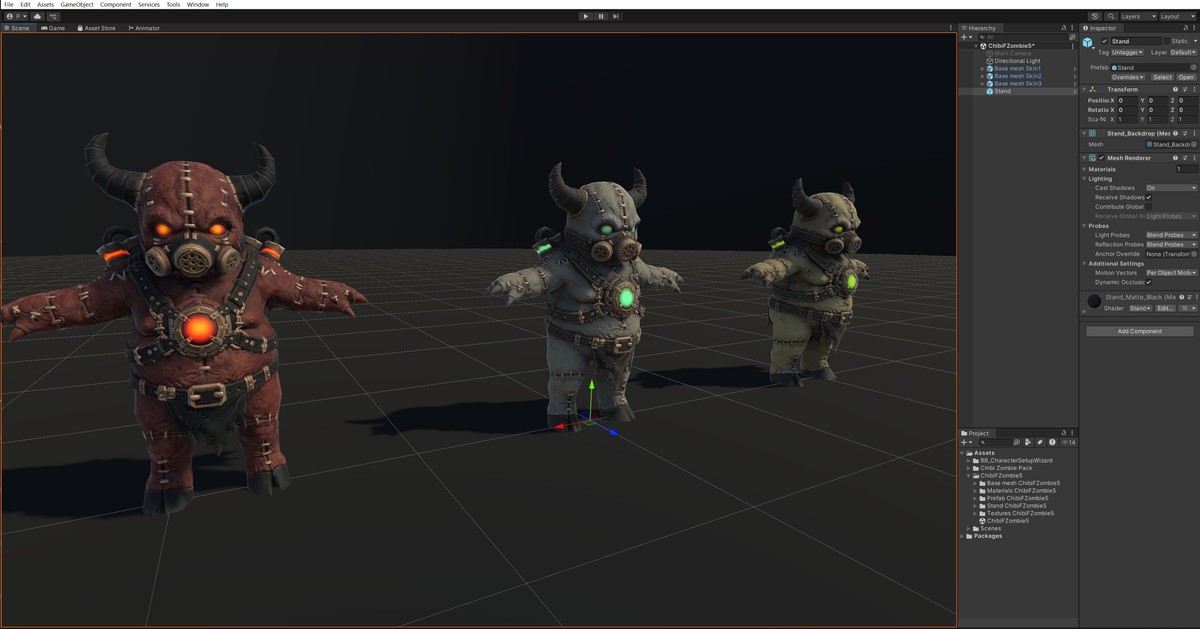Click the Stand_Matte_Black material preview sphere
The height and width of the screenshot is (629, 1200).
coord(1094,301)
